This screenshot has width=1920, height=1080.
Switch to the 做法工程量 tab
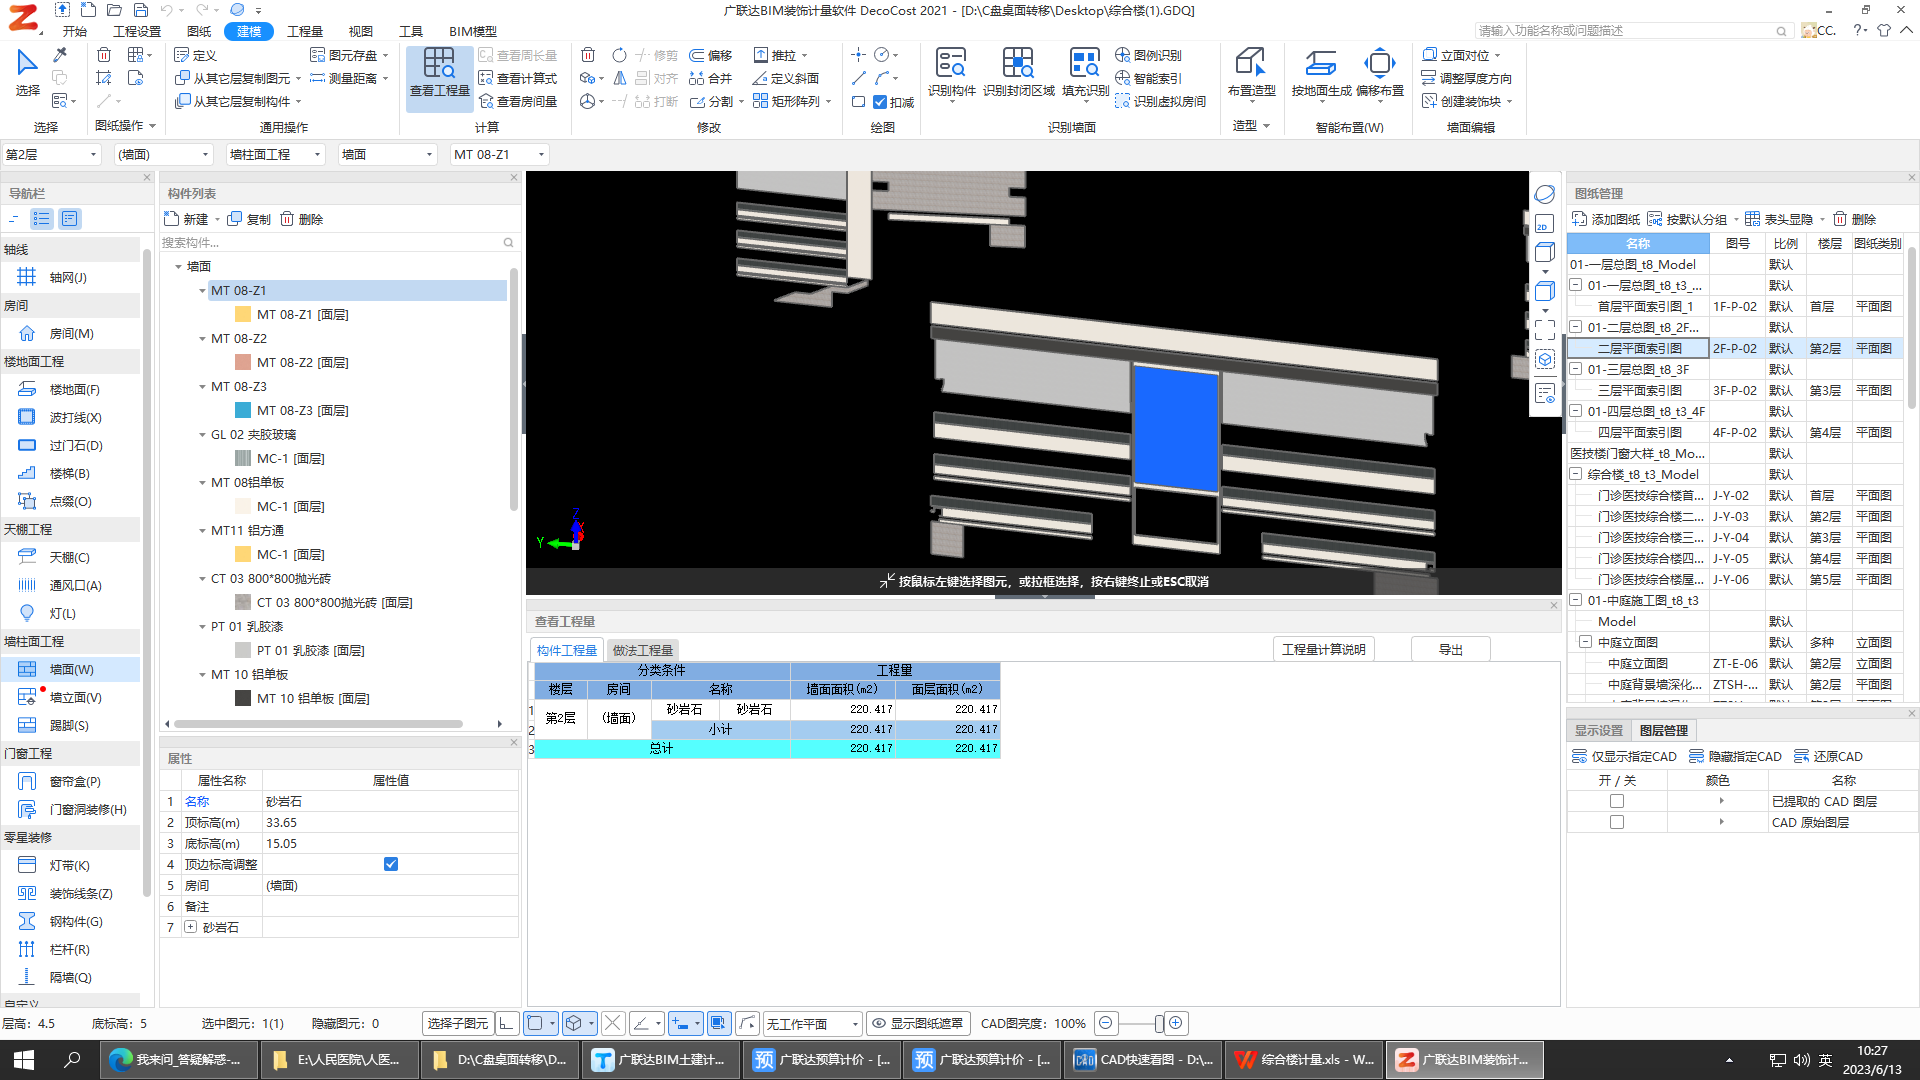coord(643,650)
